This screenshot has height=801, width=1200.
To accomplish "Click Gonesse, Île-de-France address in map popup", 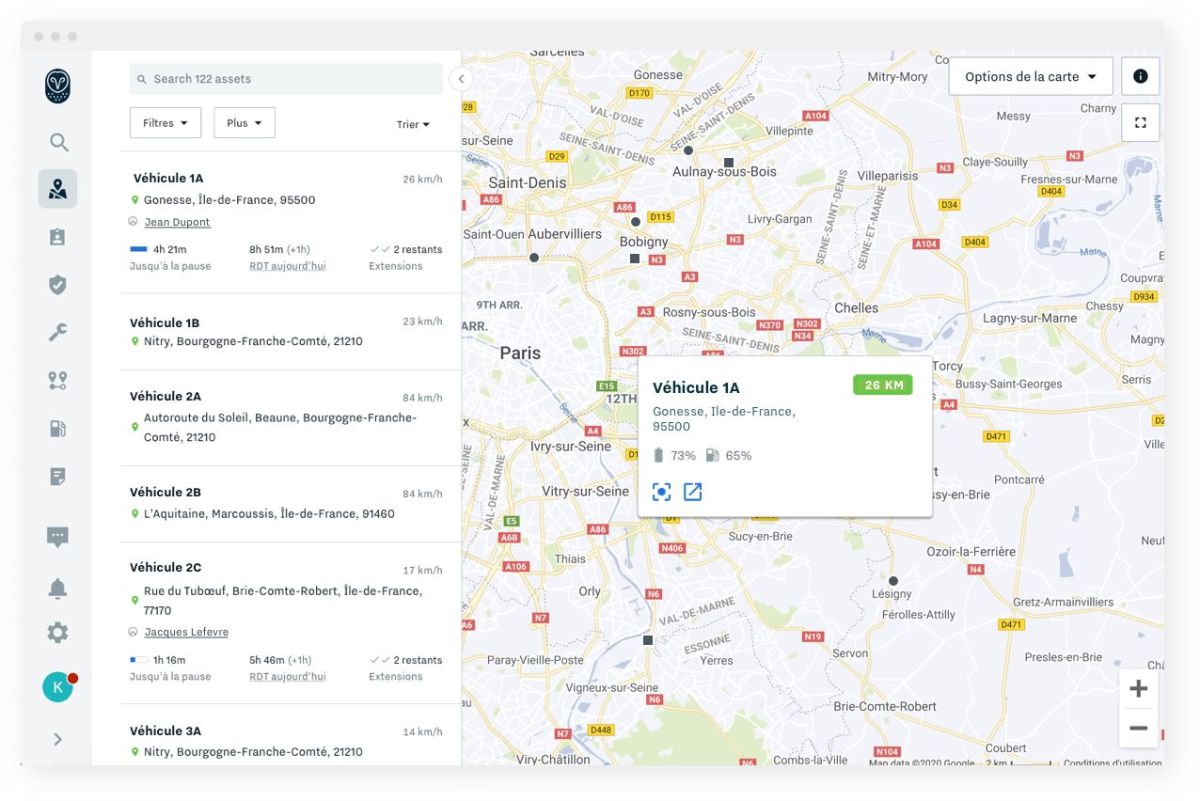I will 724,419.
